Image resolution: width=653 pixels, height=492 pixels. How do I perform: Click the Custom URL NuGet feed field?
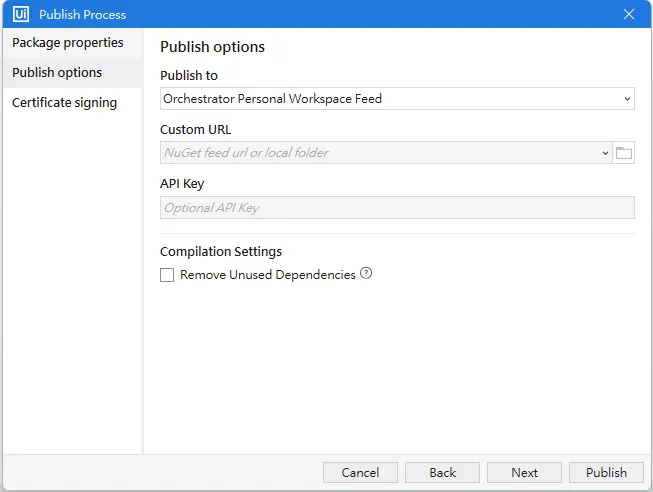coord(380,153)
